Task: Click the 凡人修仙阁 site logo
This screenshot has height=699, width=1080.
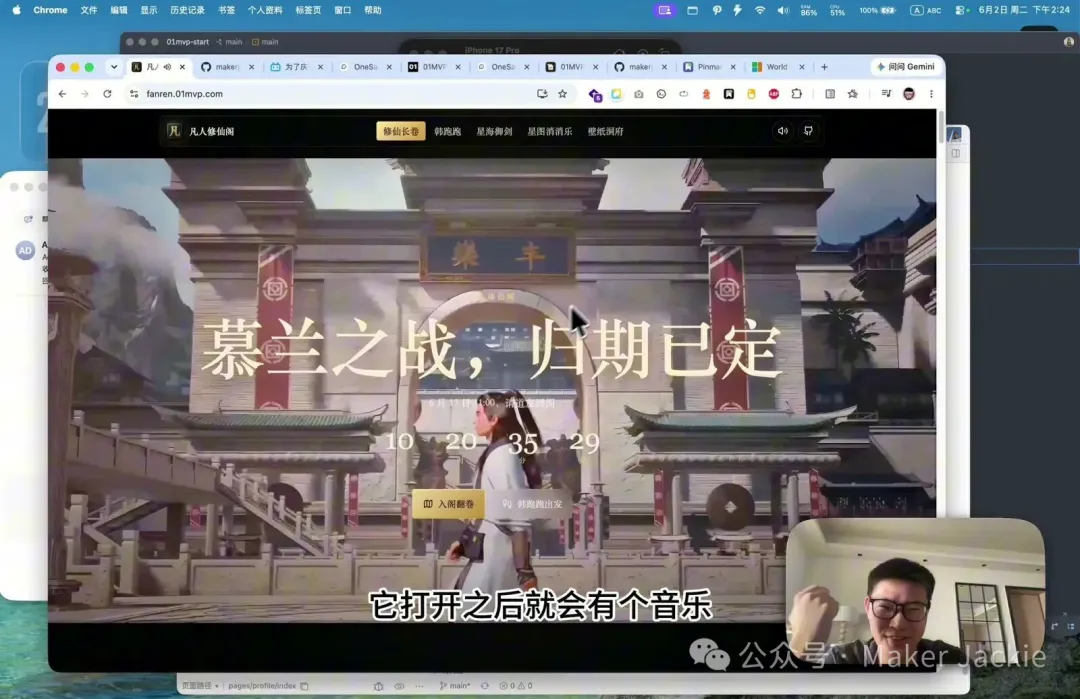Action: [x=200, y=131]
